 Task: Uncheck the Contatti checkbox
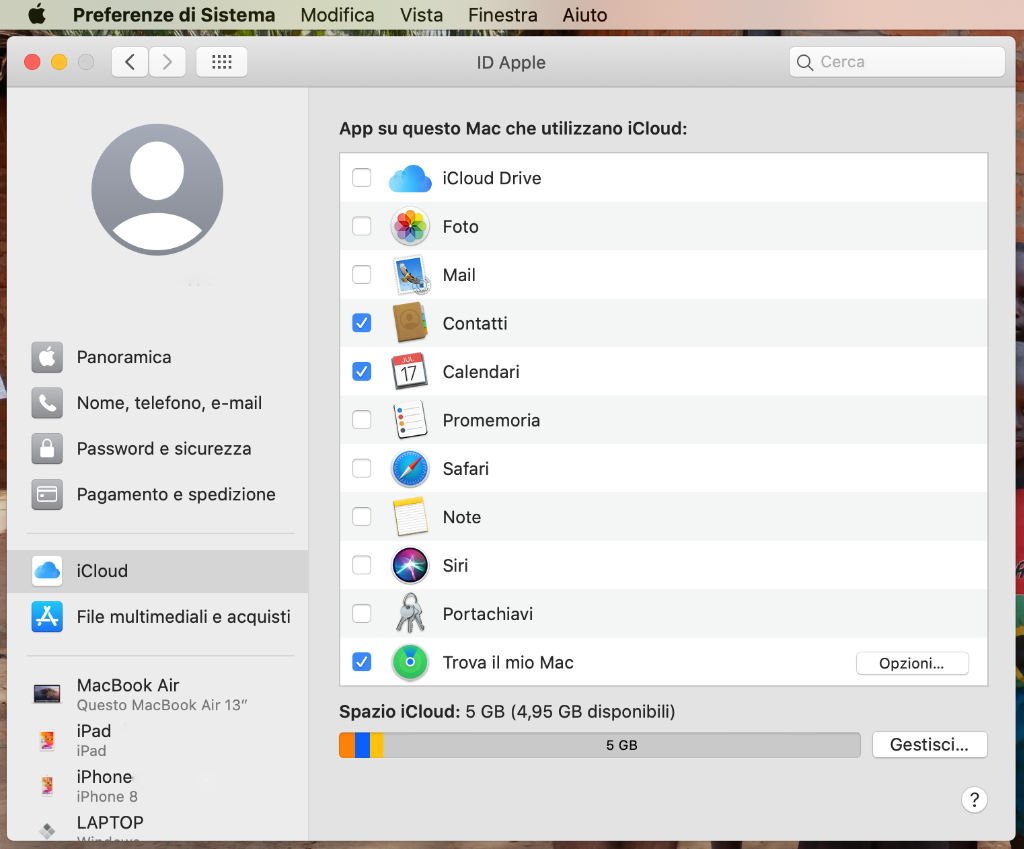[x=362, y=323]
